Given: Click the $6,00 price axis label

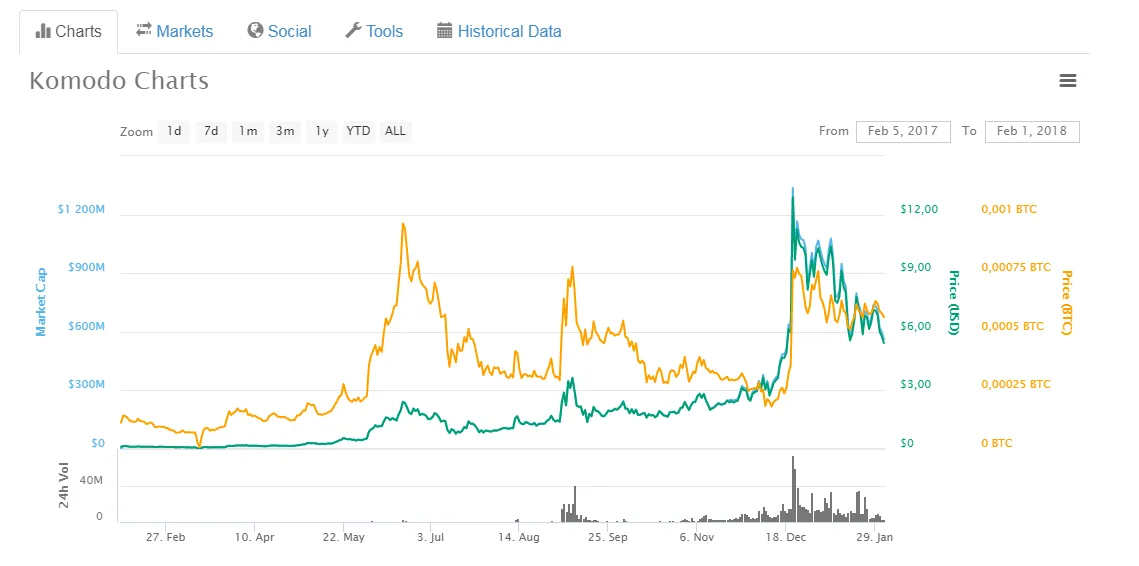Looking at the screenshot, I should (915, 326).
